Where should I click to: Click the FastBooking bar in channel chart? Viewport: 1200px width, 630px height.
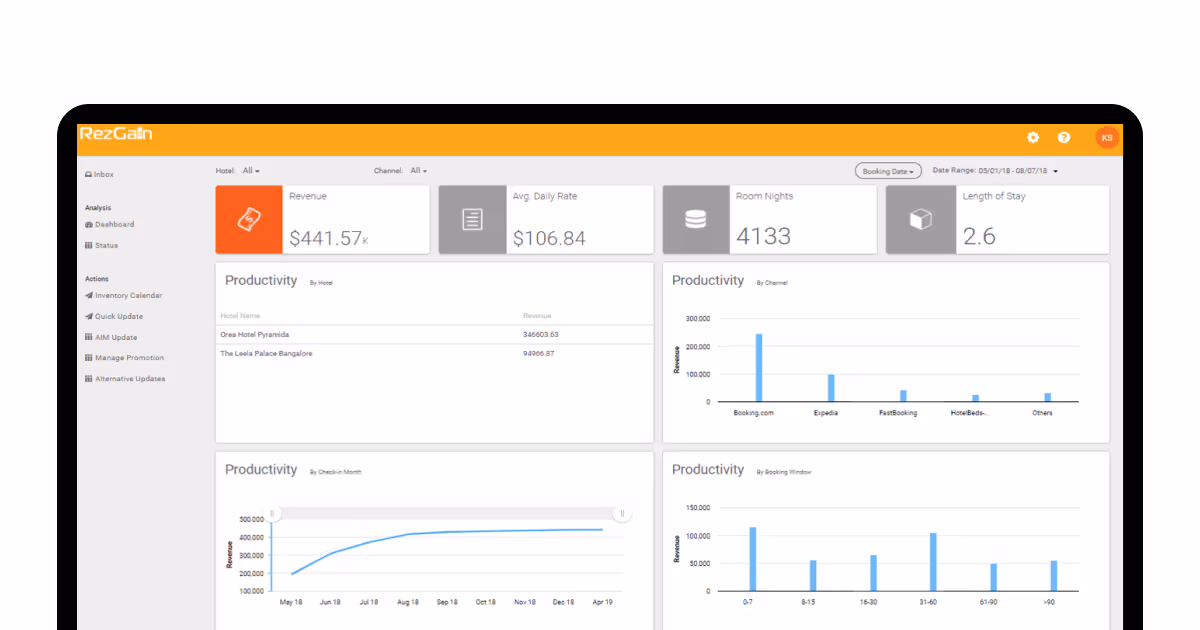click(903, 396)
